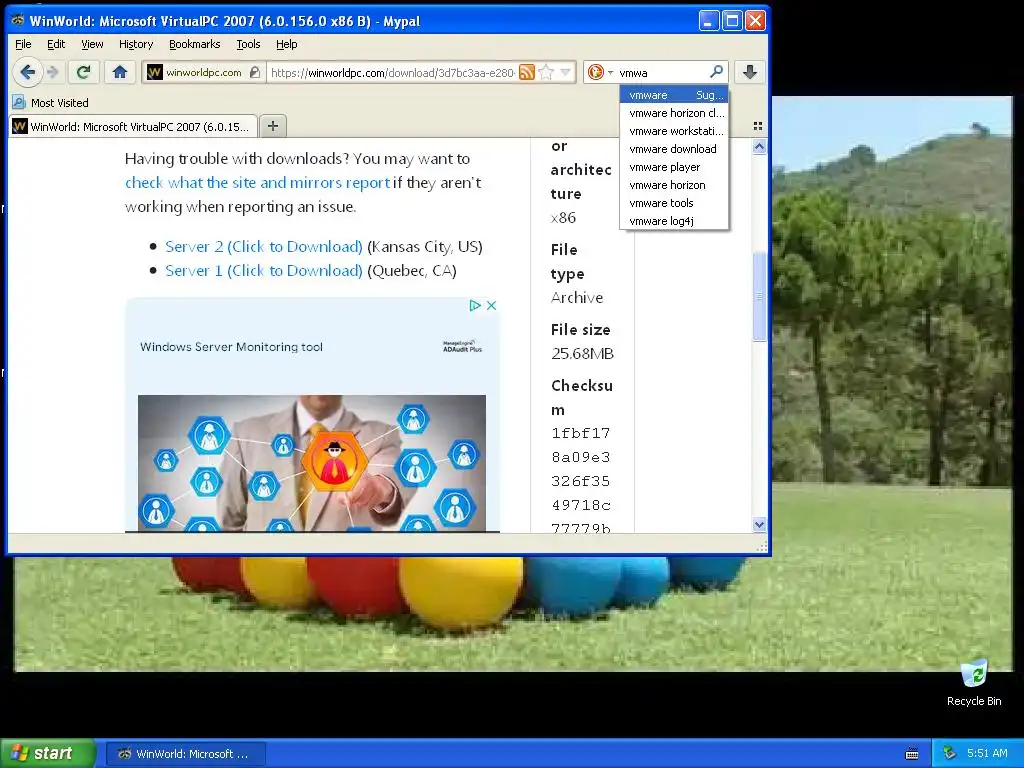Open the History menu
Screen dimensions: 1024x768
tap(136, 44)
